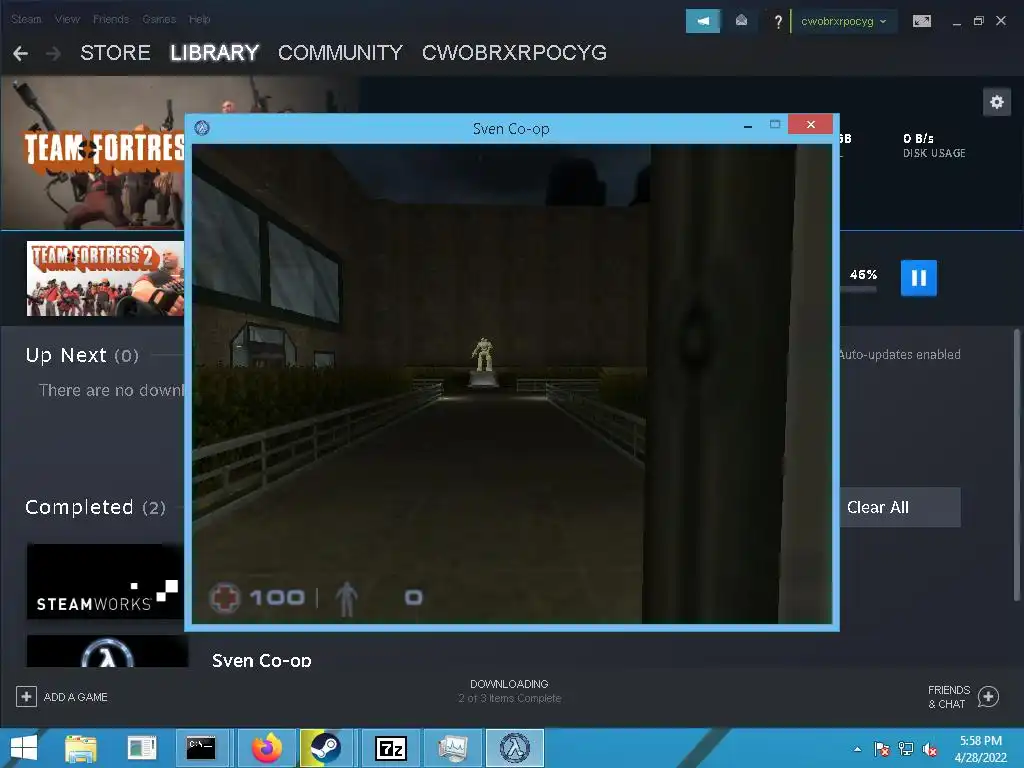The image size is (1024, 768).
Task: Click the Auto-updates enabled text
Action: coord(900,355)
